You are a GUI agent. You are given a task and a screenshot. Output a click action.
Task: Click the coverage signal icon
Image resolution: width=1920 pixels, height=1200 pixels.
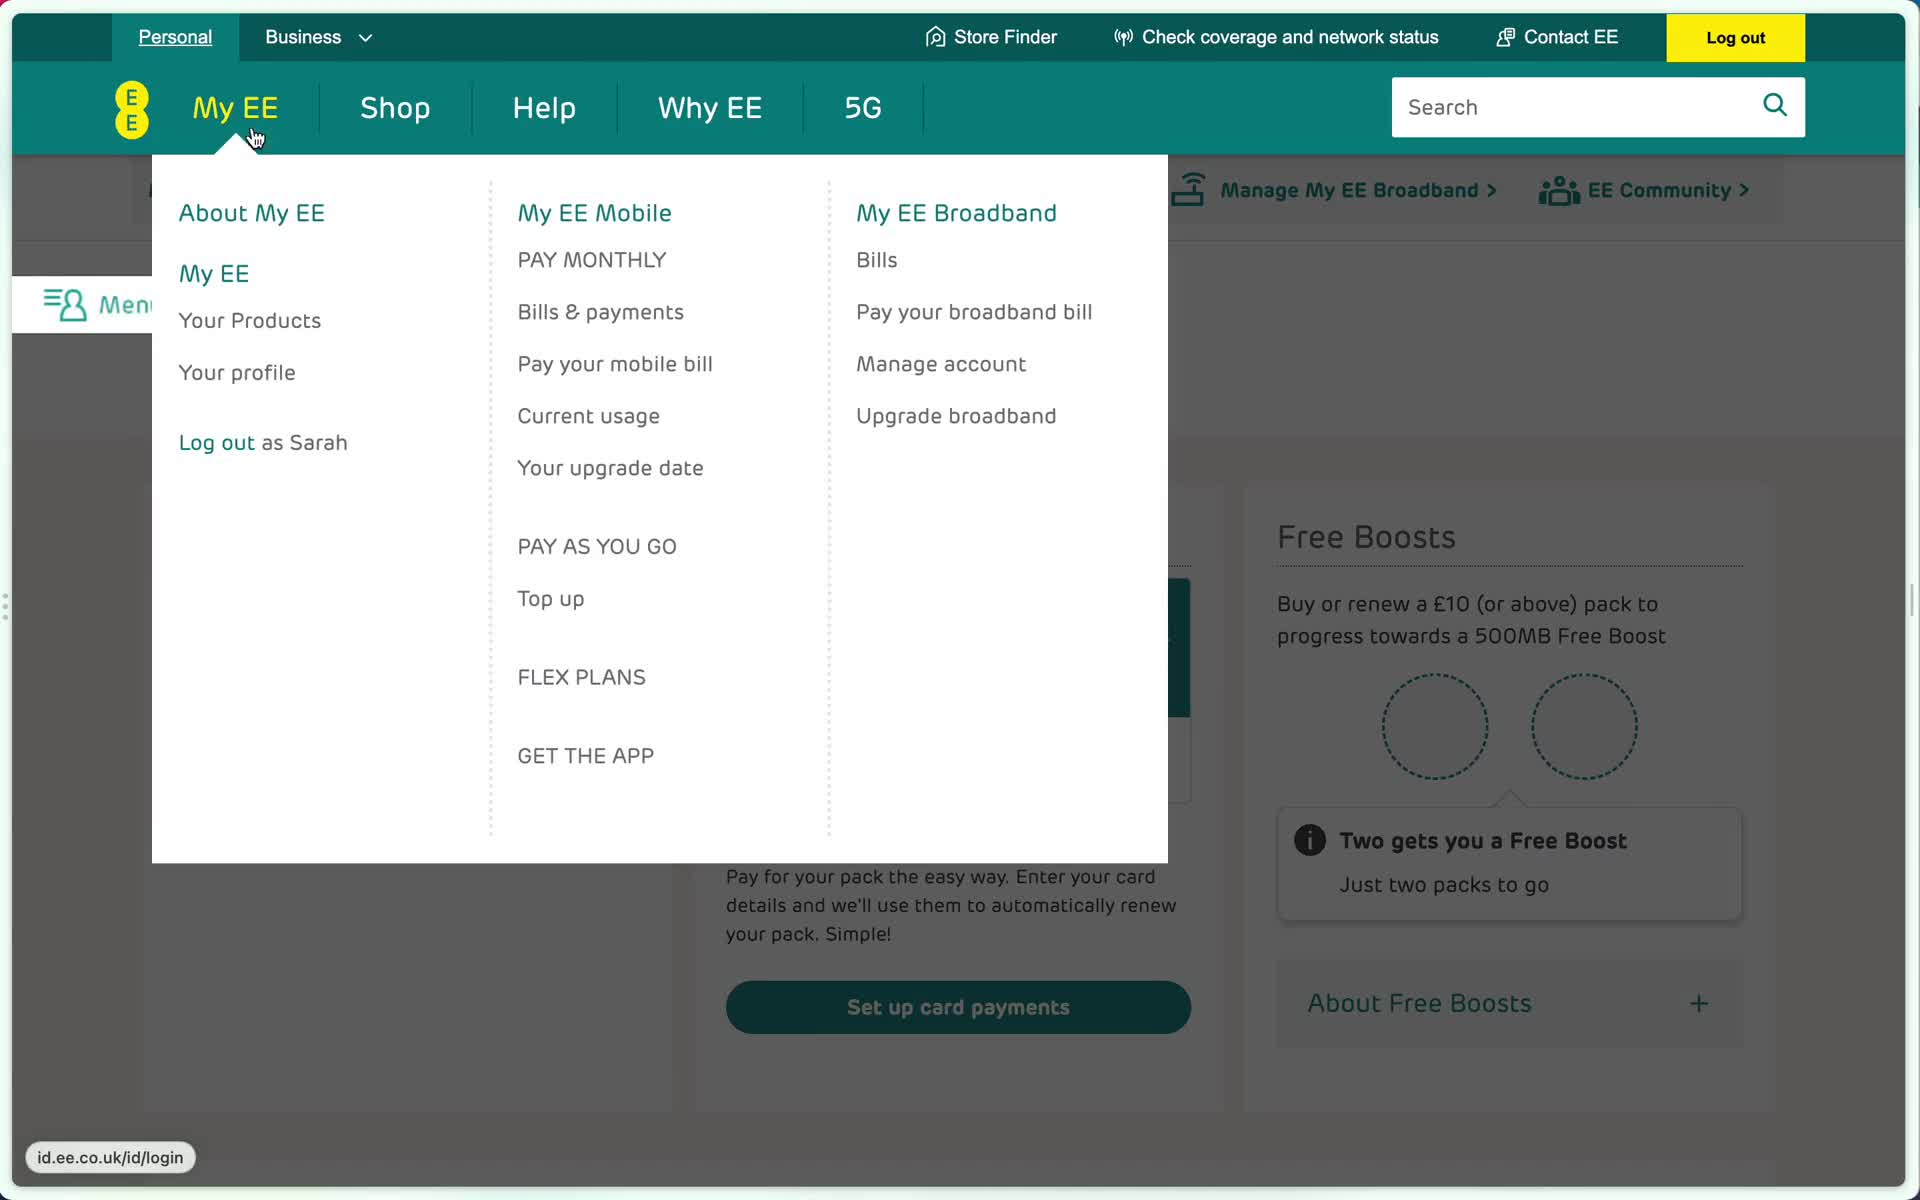point(1123,37)
